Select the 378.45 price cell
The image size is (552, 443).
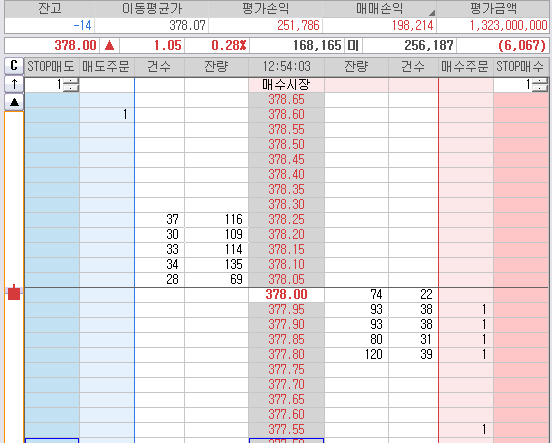286,160
